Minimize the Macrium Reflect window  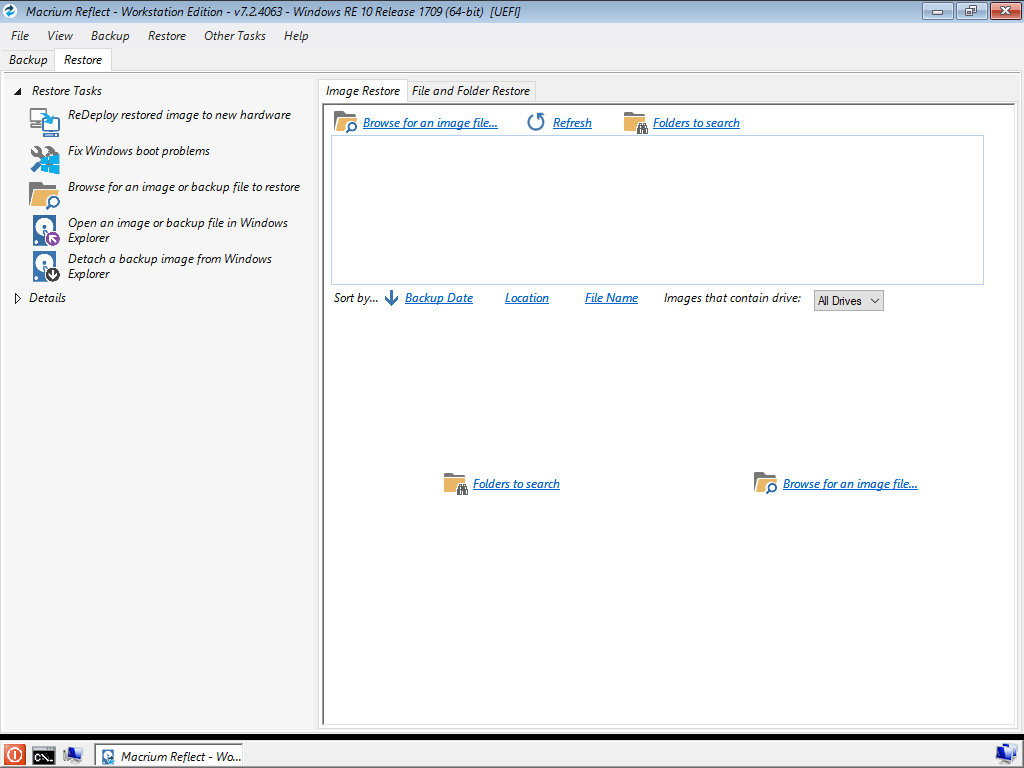click(x=938, y=11)
